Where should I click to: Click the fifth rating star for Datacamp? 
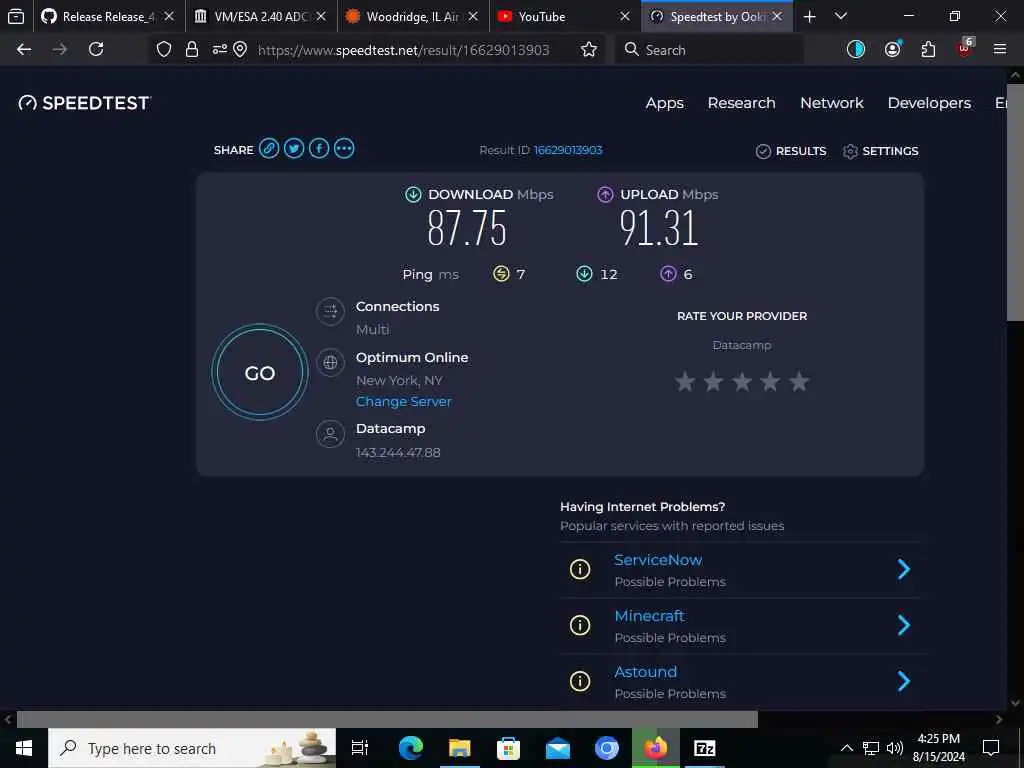(799, 381)
